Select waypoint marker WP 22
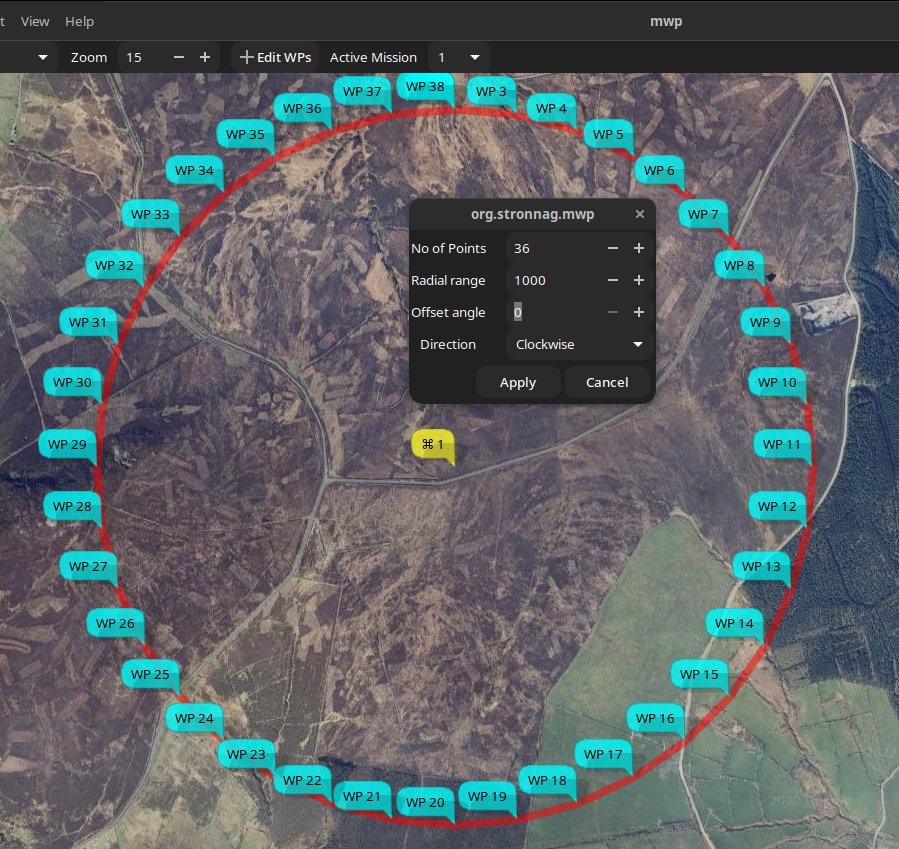 303,781
